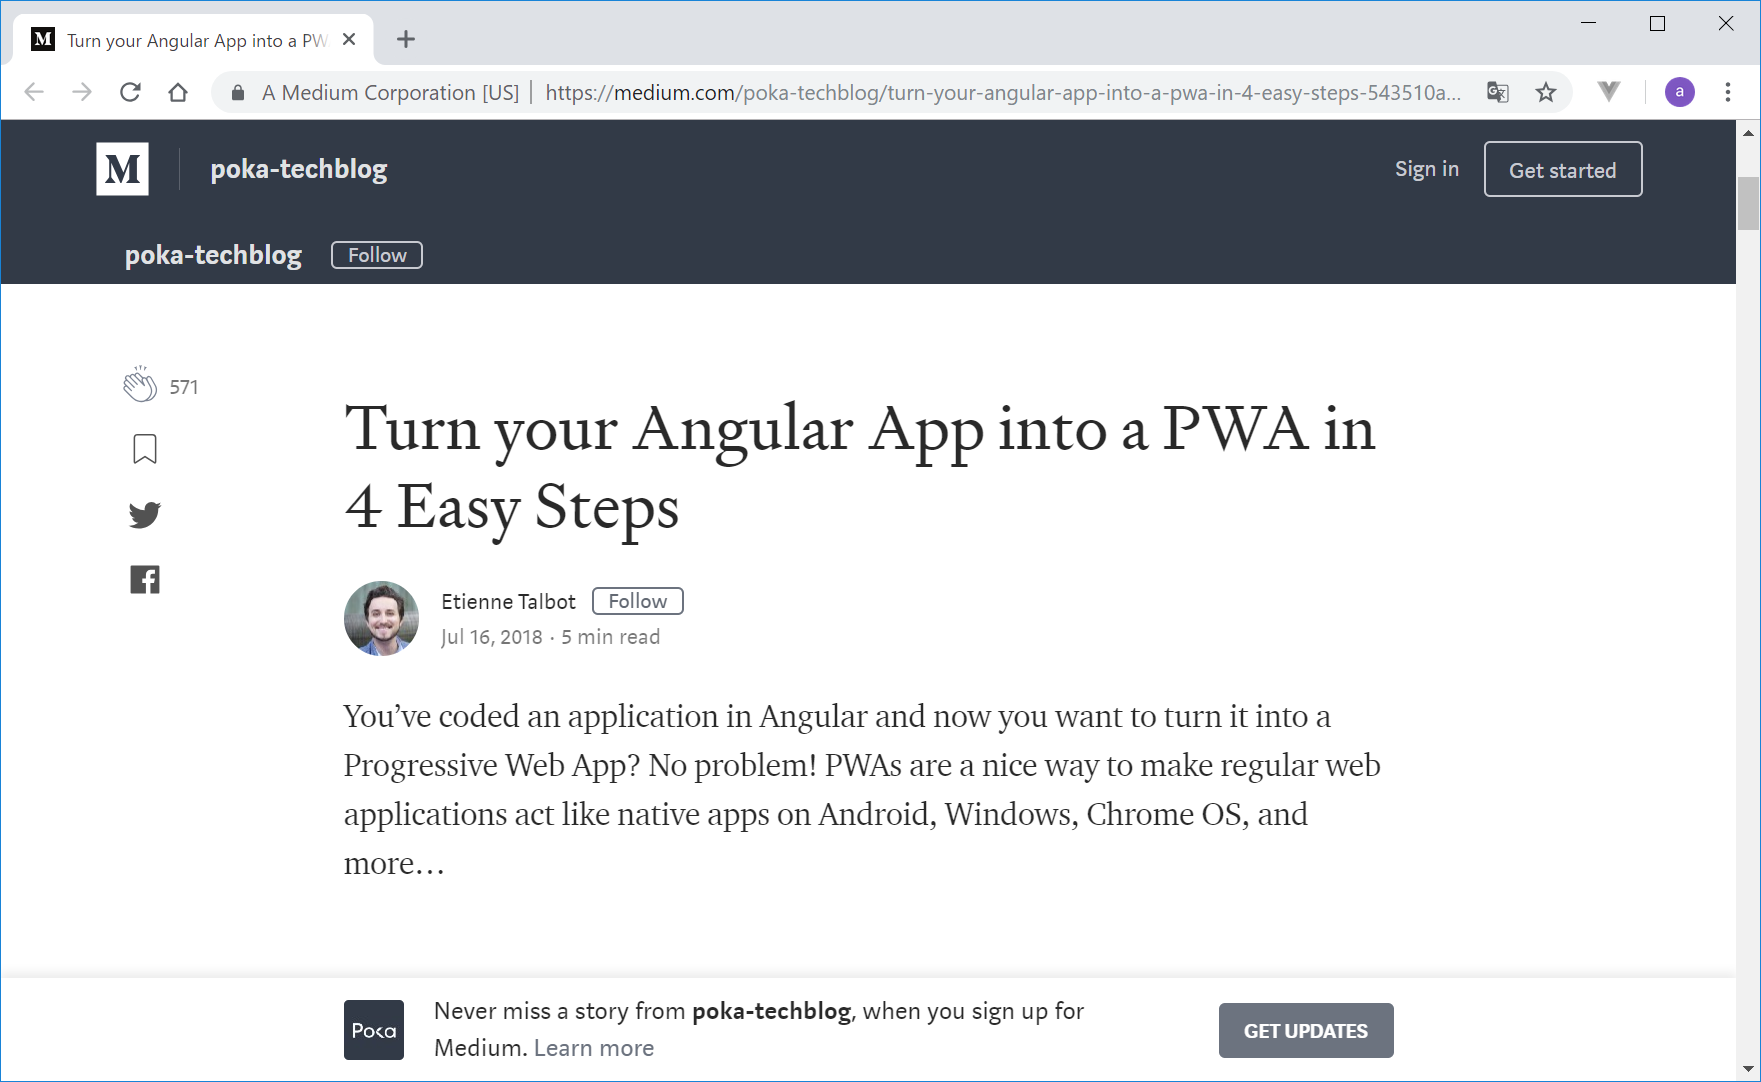This screenshot has height=1082, width=1761.
Task: Go forward in browser history
Action: point(82,93)
